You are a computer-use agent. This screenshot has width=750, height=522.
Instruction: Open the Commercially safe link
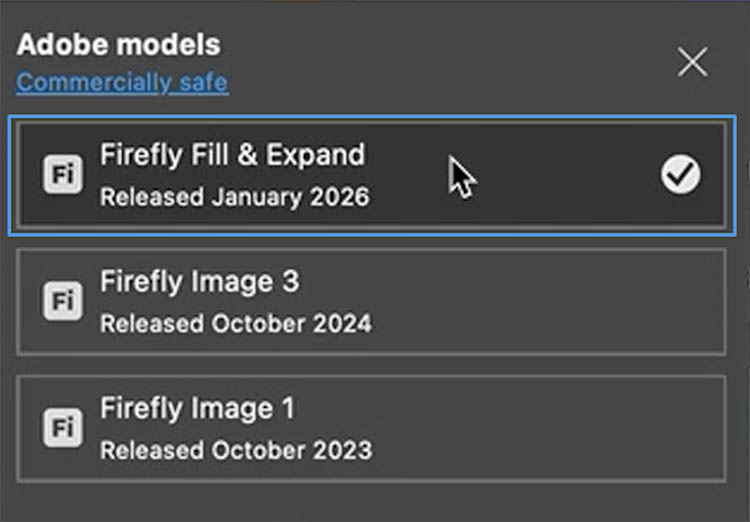(x=122, y=82)
